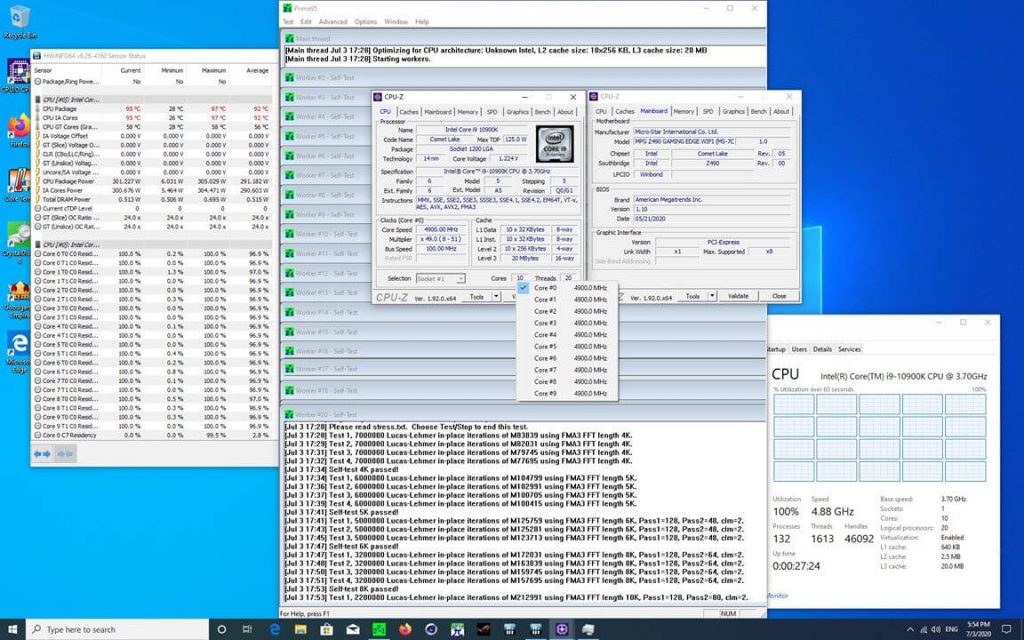Viewport: 1024px width, 640px height.
Task: Open the volume control in system tray
Action: tap(936, 630)
